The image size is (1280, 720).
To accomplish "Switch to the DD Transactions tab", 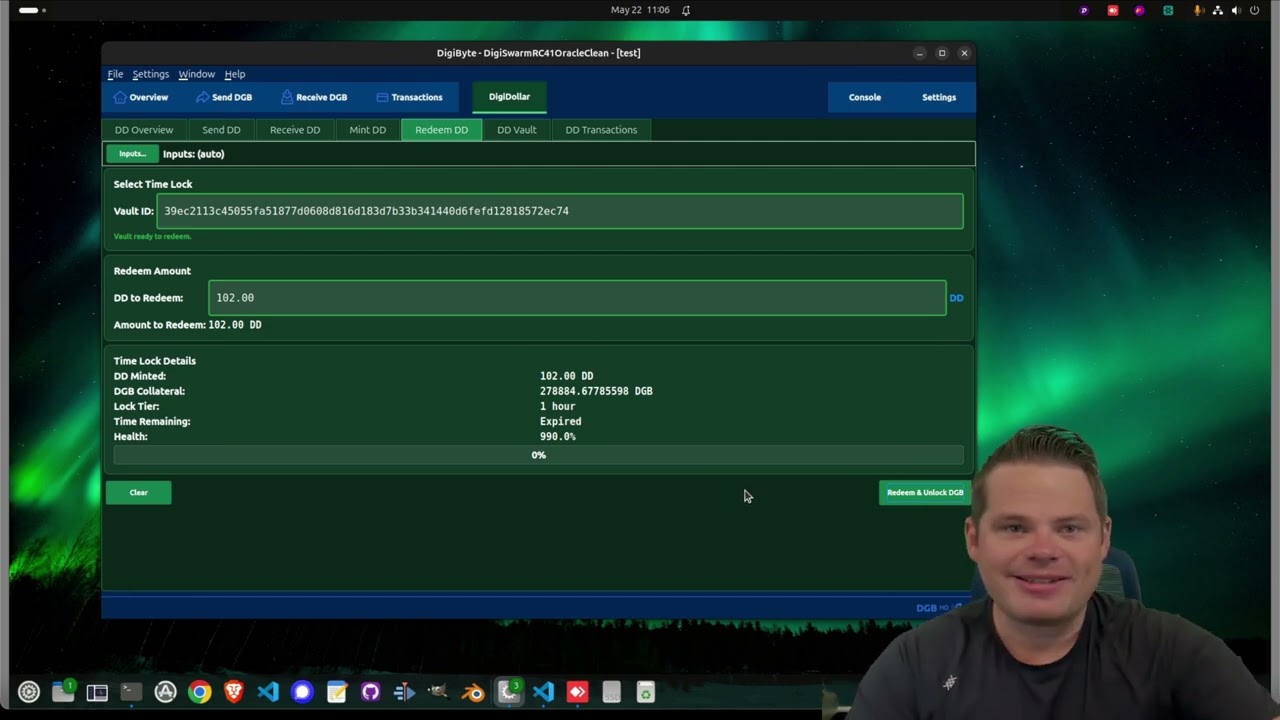I will pos(601,130).
